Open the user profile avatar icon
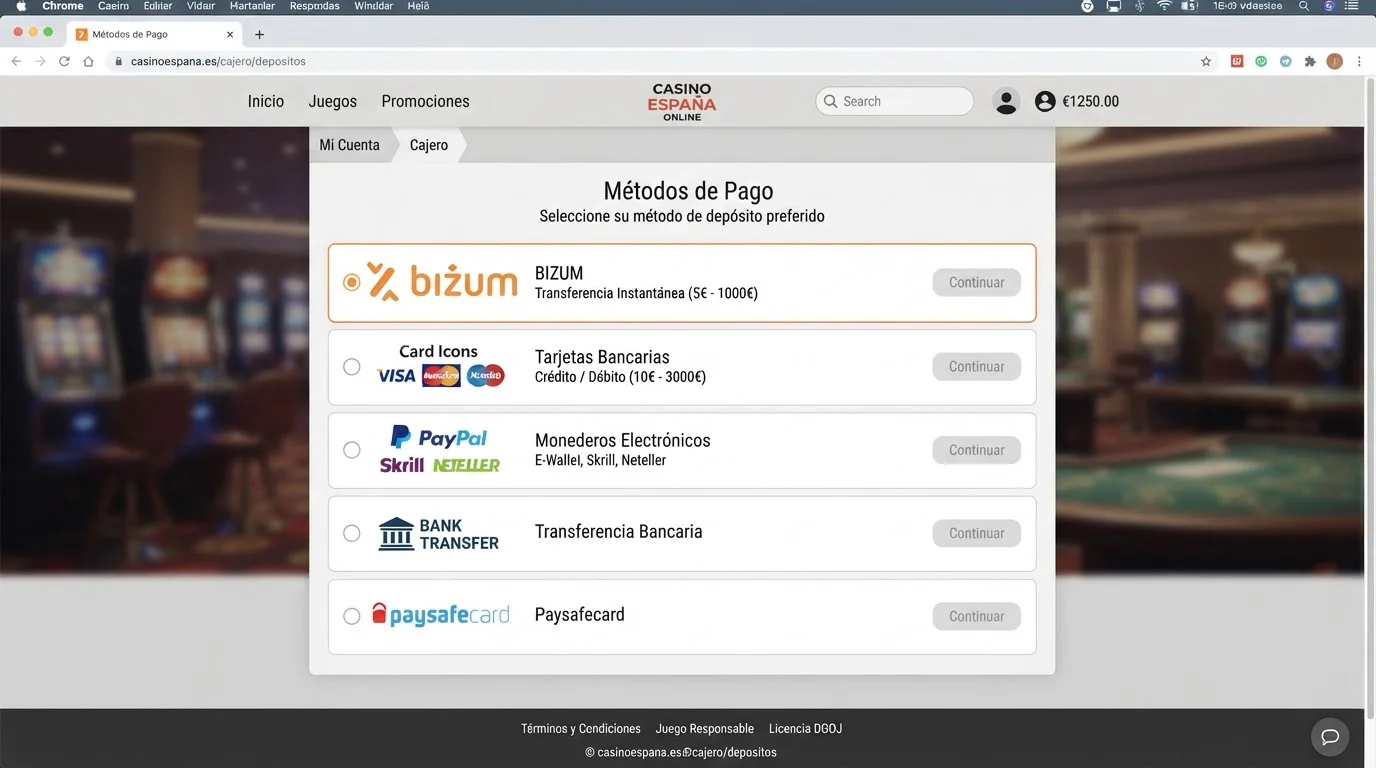The width and height of the screenshot is (1376, 768). [1006, 101]
